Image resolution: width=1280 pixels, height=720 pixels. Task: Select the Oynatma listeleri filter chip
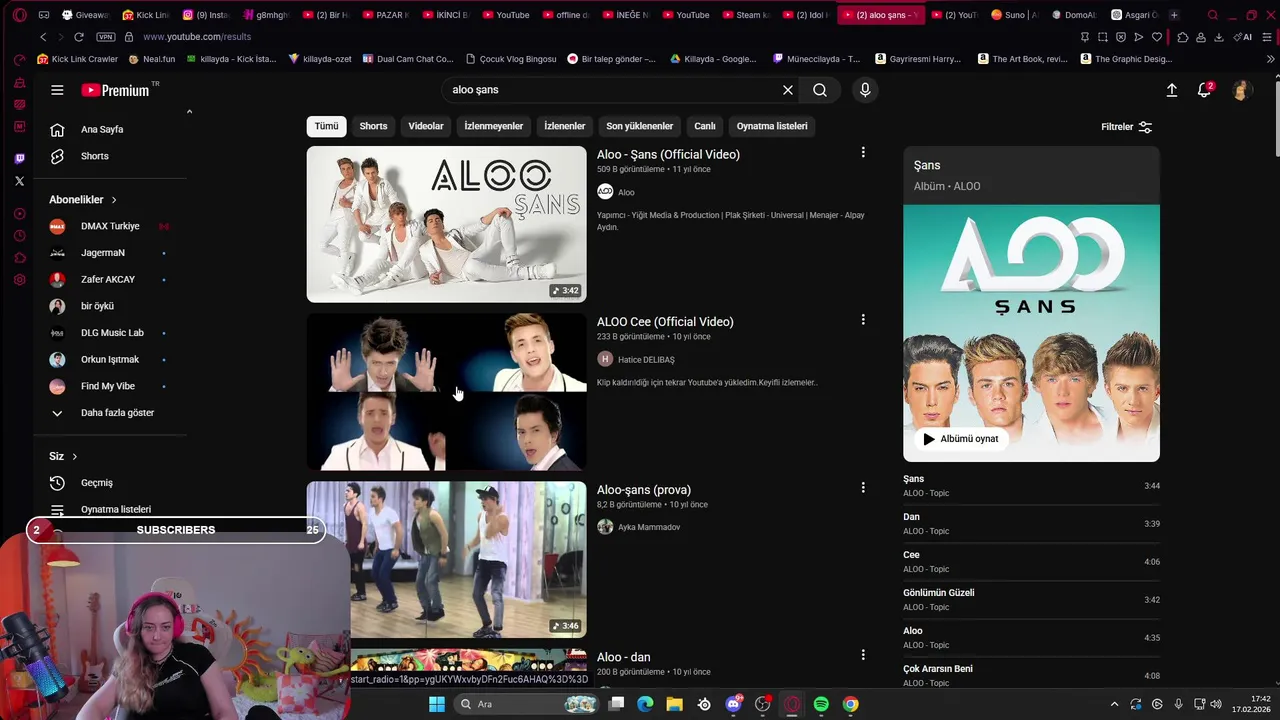[x=772, y=126]
